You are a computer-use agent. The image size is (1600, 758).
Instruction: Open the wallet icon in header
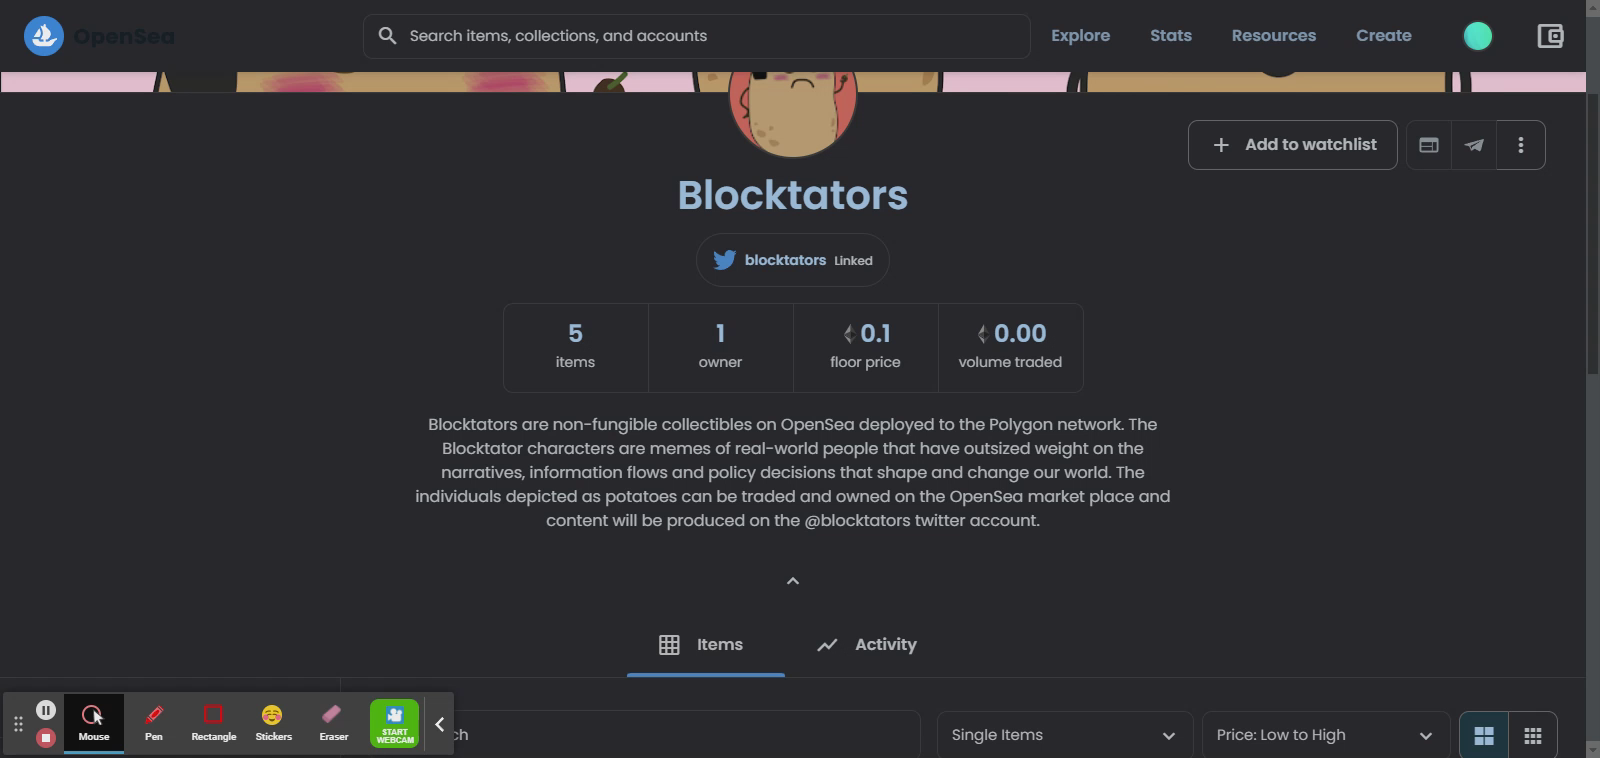(x=1550, y=36)
